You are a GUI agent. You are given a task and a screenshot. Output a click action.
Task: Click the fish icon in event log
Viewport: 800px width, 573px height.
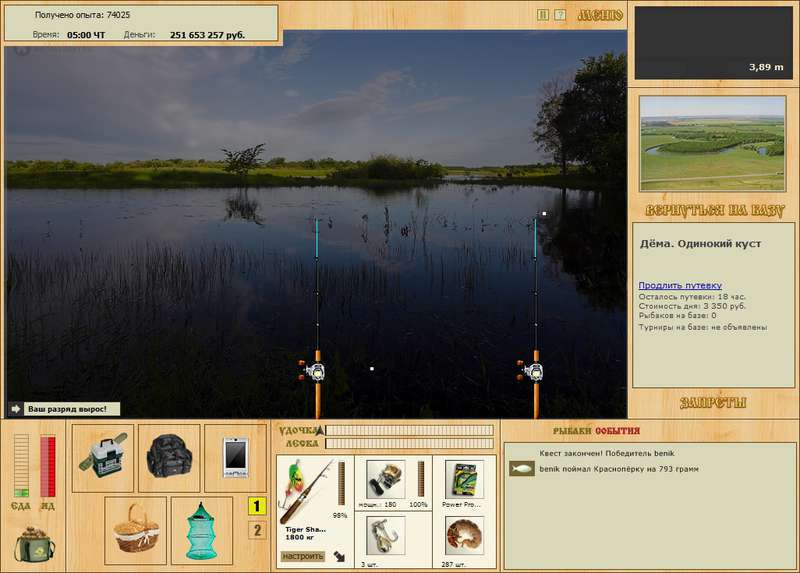521,468
